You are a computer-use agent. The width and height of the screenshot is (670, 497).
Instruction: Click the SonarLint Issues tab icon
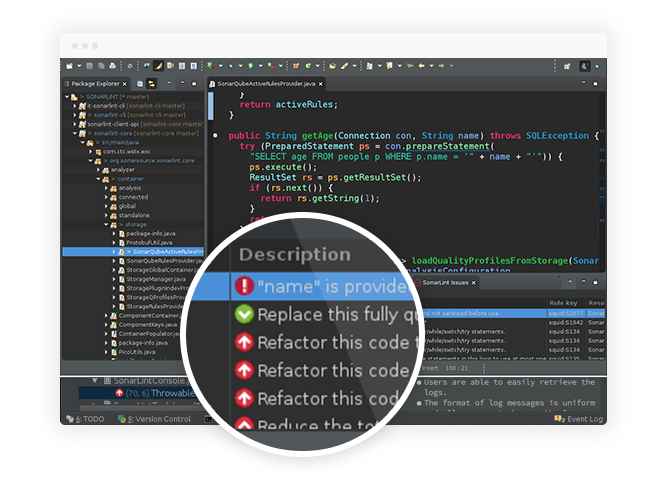click(x=417, y=283)
